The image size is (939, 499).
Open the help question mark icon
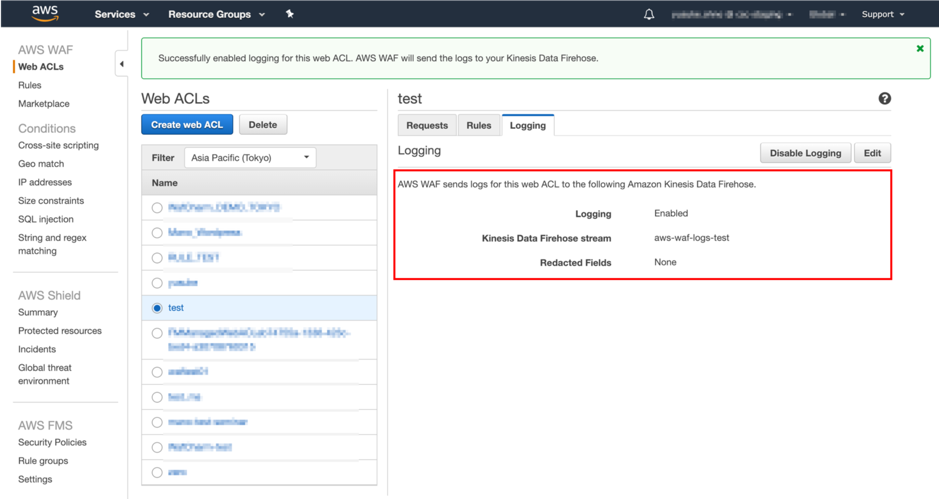(x=885, y=99)
